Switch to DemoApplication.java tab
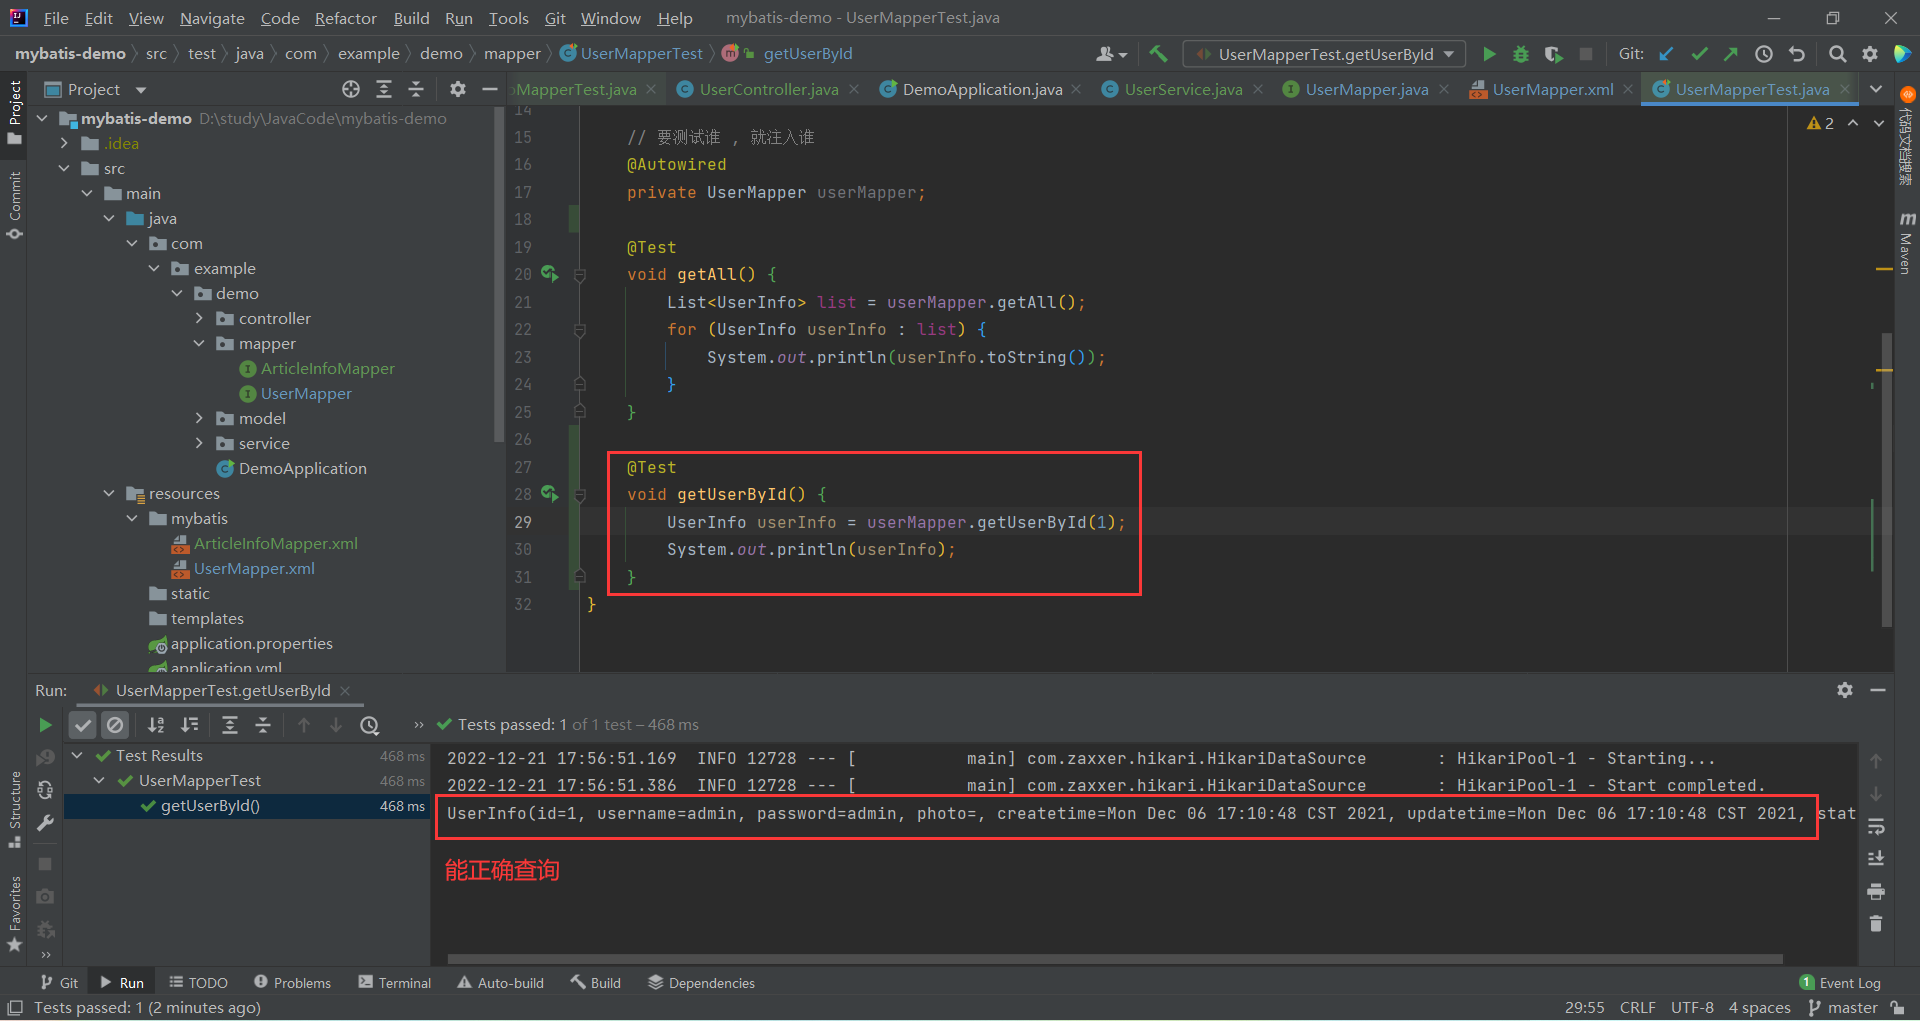 pyautogui.click(x=981, y=89)
